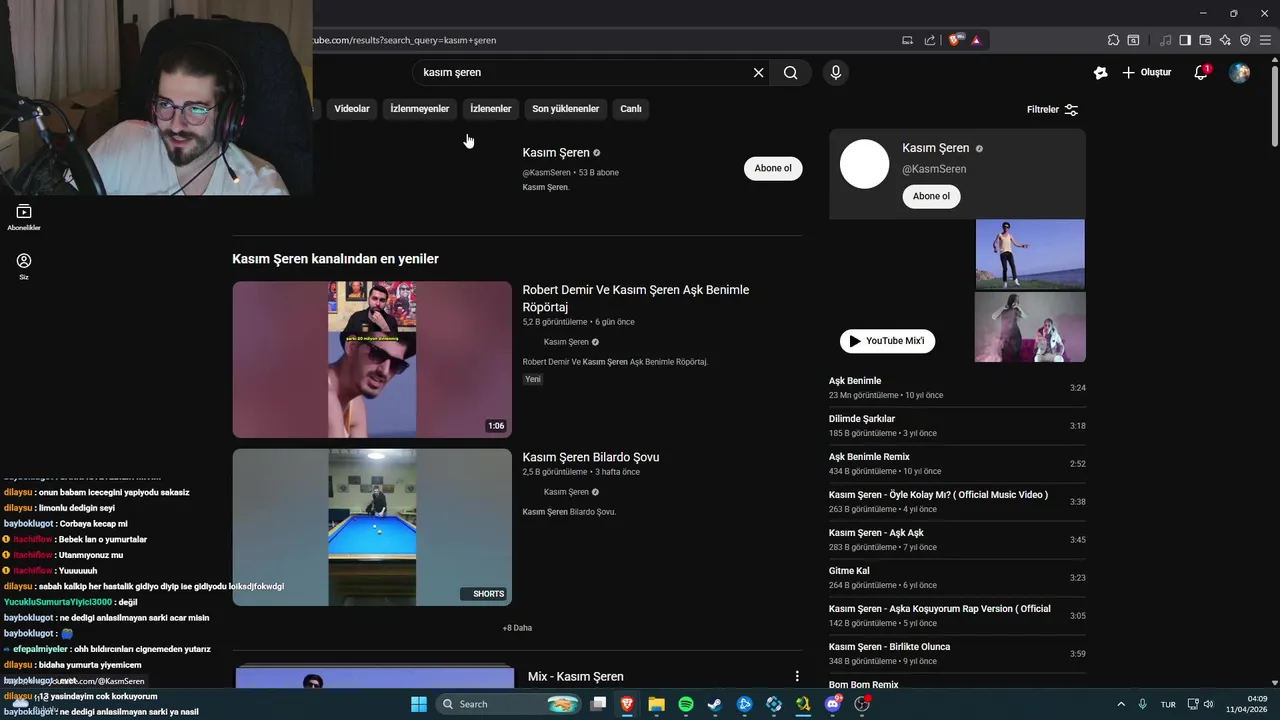This screenshot has height=720, width=1280.
Task: Clear the search box with the X
Action: pos(758,72)
